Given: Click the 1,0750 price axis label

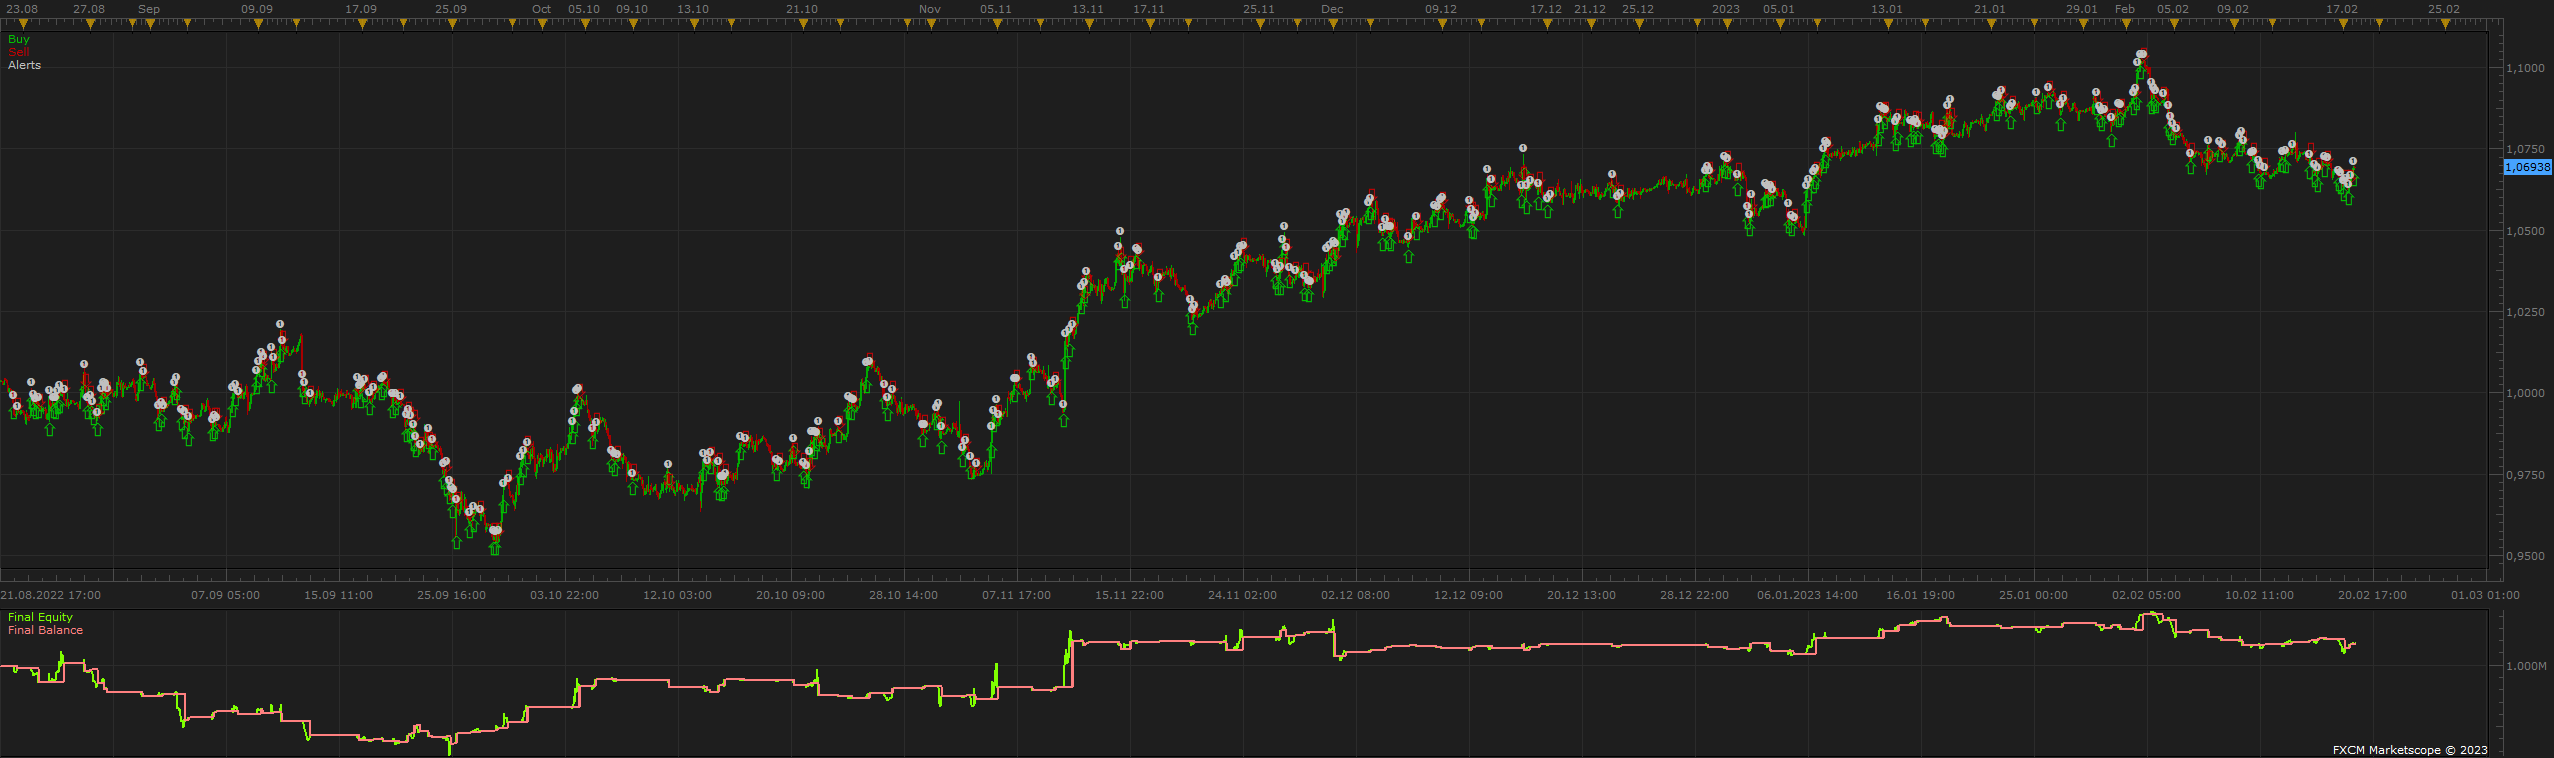Looking at the screenshot, I should click(2526, 149).
